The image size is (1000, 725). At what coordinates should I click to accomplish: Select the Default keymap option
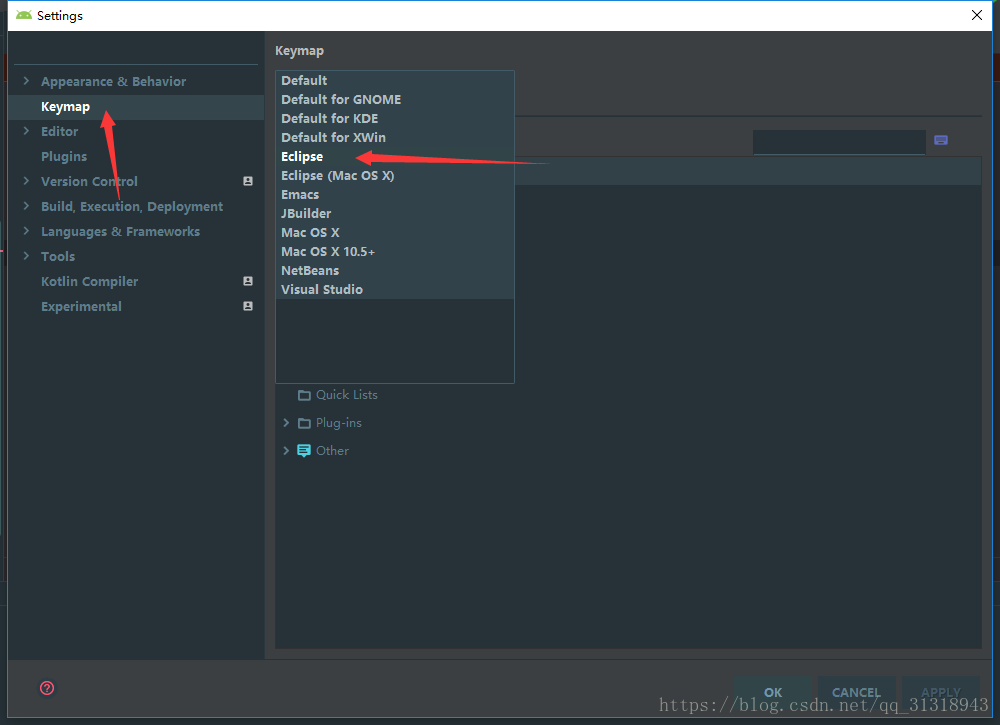point(395,80)
